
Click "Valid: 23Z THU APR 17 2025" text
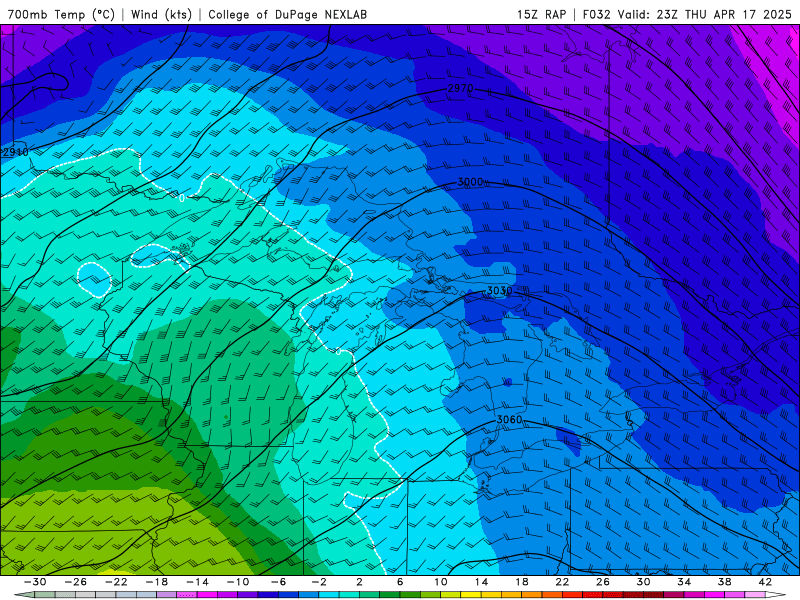(x=705, y=14)
